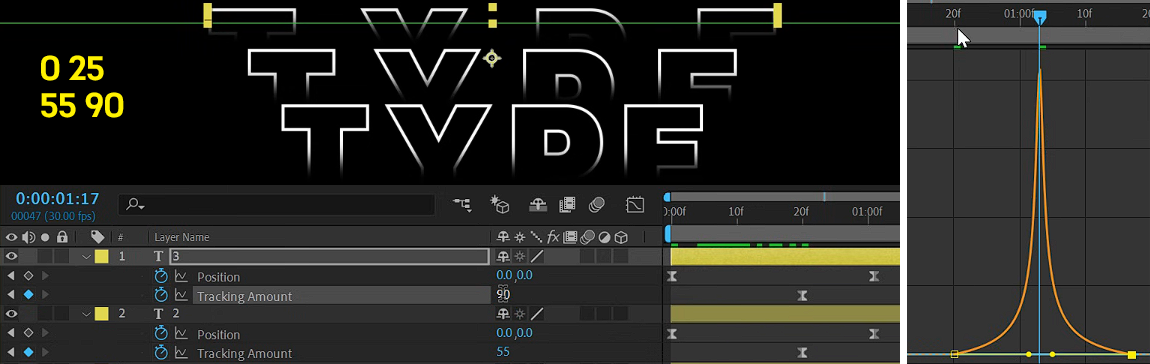Screen dimensions: 1150x364
Task: Click the frame counter 00047 (30.00 fps)
Action: click(53, 216)
